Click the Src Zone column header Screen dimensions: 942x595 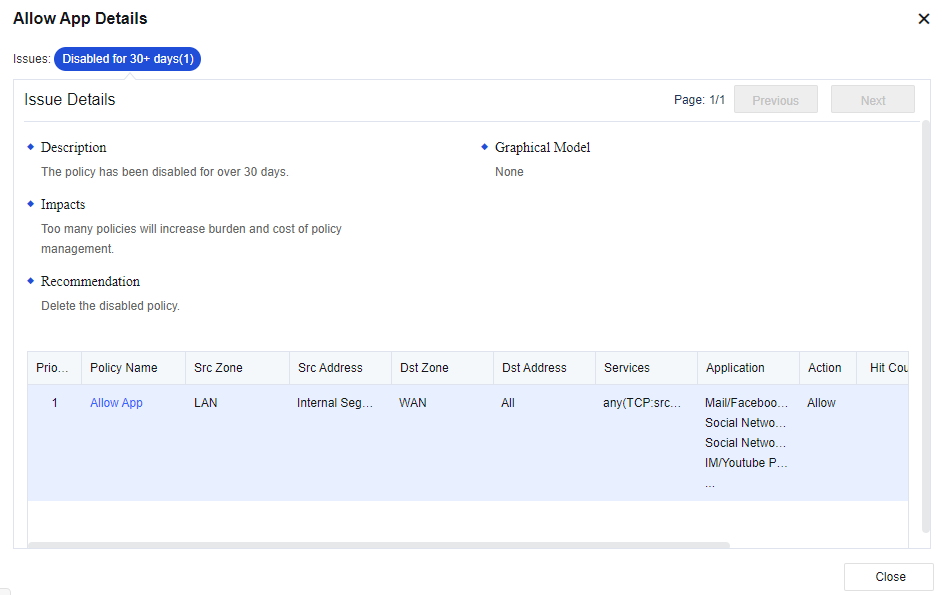coord(218,368)
